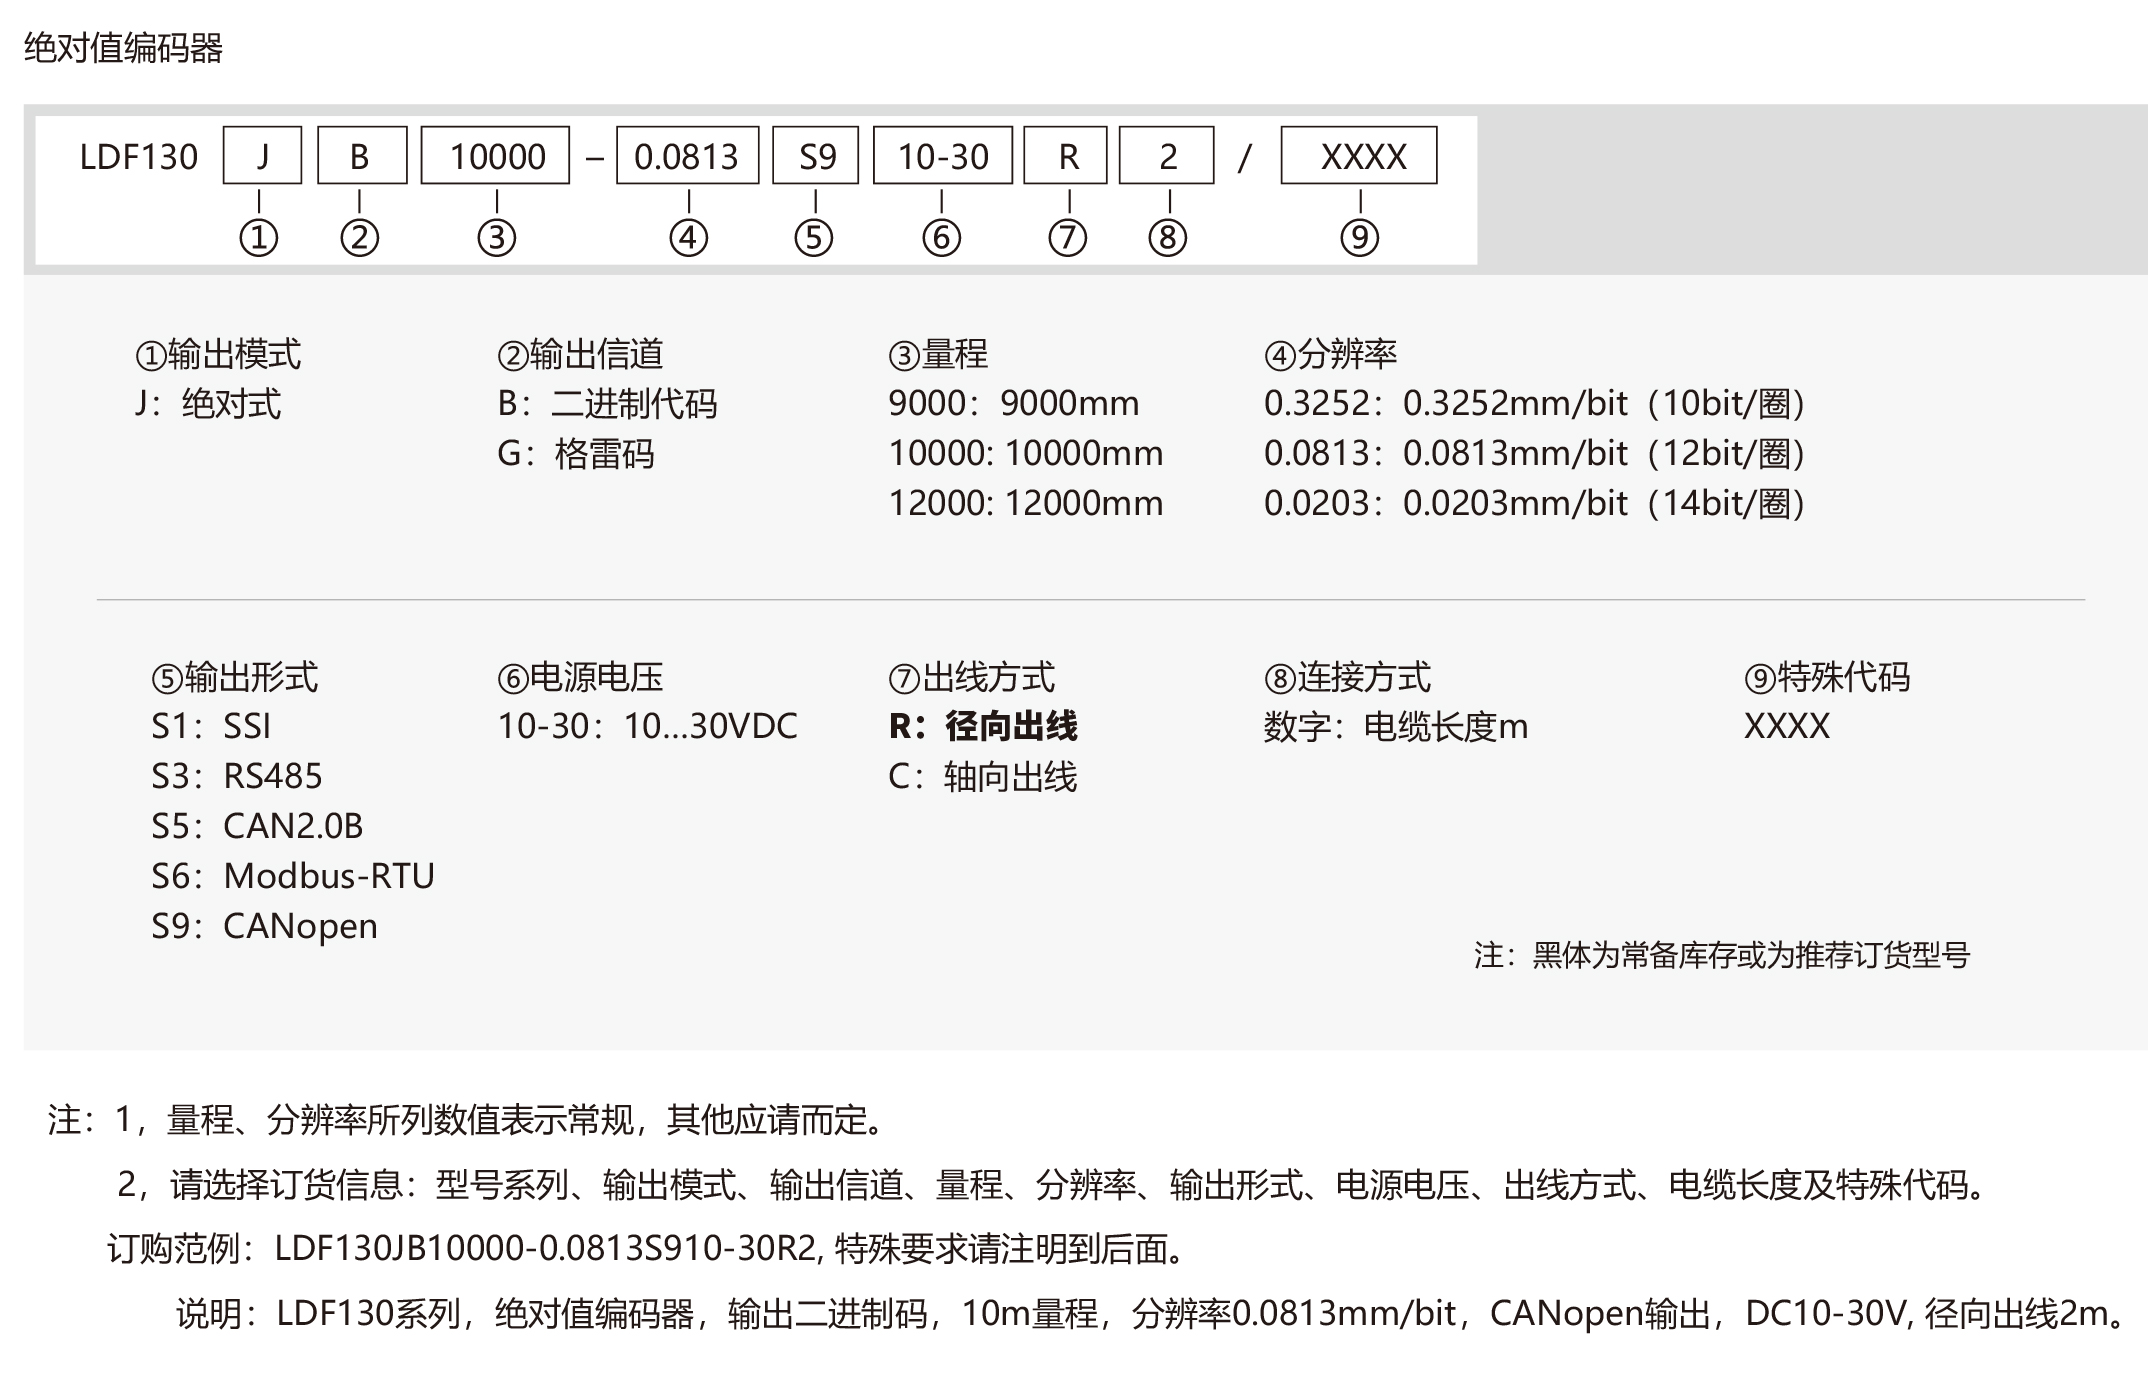
Task: Click the G: 格雷码 option text
Action: (576, 454)
